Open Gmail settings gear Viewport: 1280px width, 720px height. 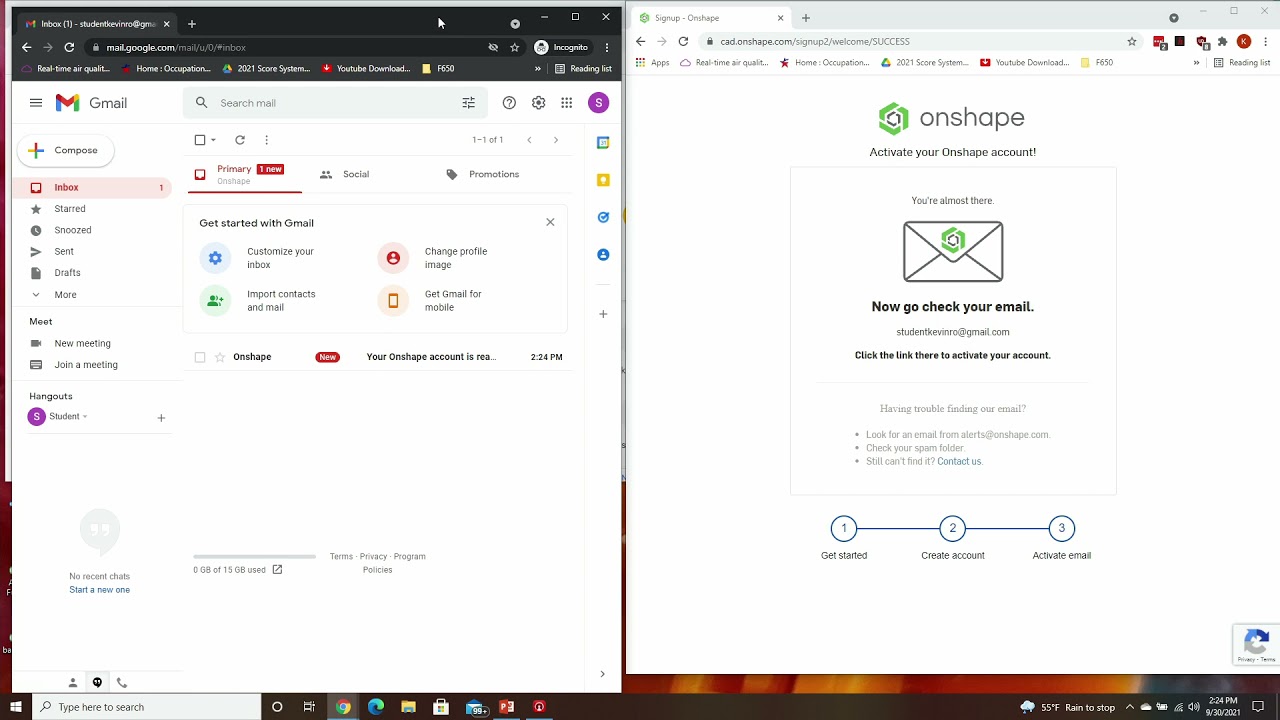click(x=538, y=103)
